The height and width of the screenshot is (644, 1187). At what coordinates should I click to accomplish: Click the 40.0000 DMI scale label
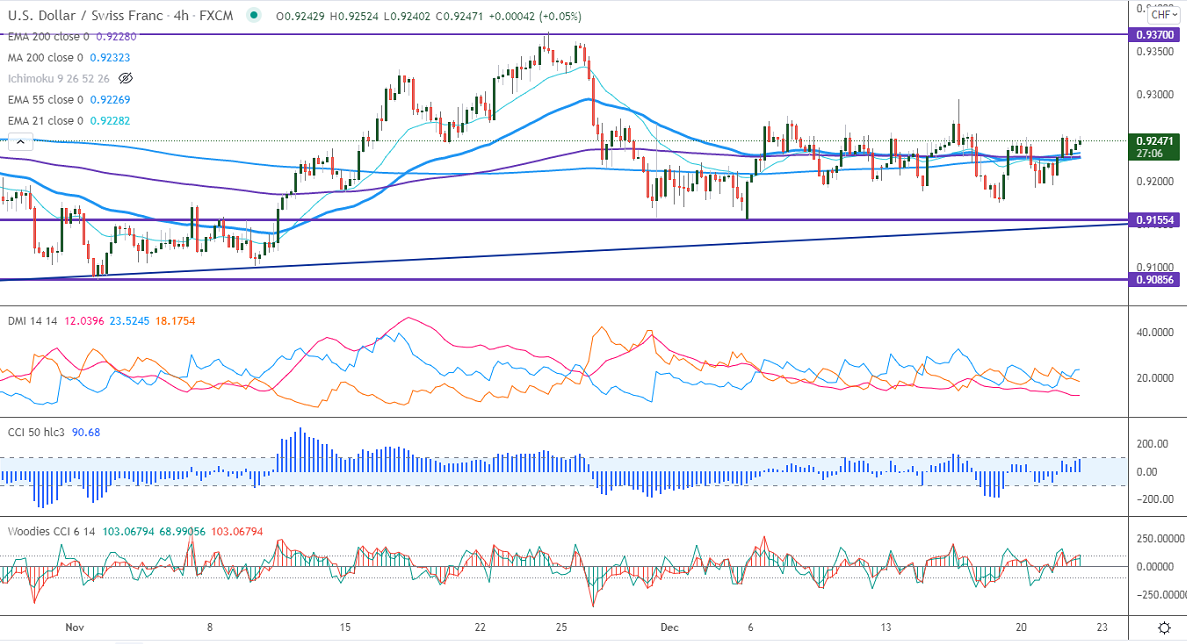pos(1155,332)
